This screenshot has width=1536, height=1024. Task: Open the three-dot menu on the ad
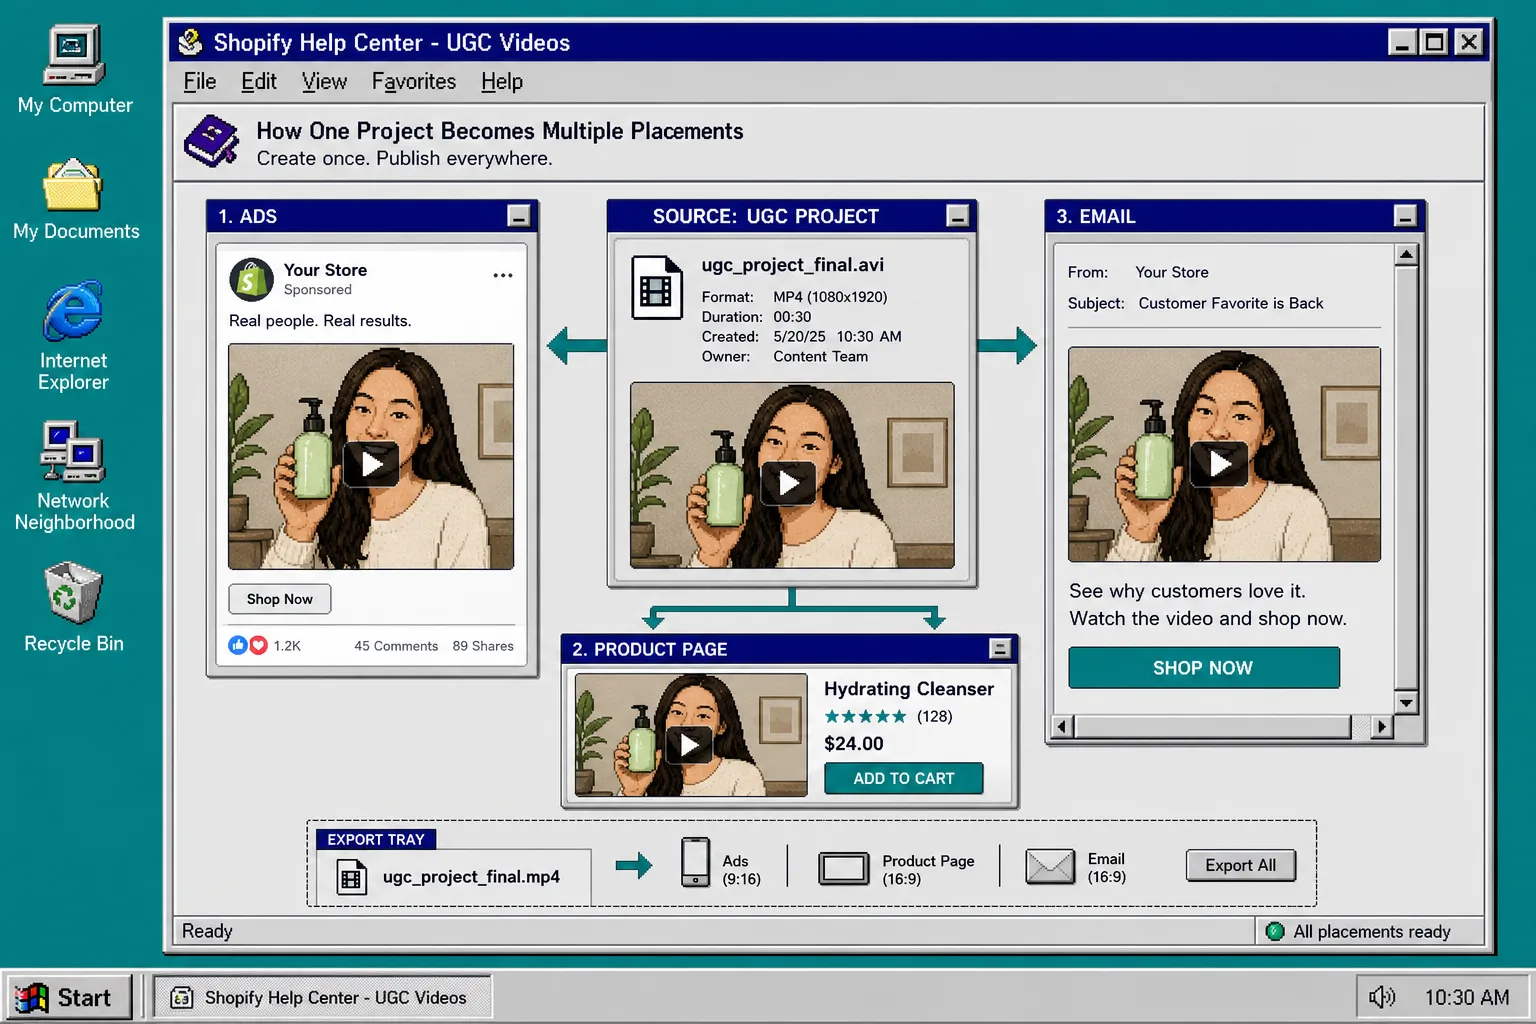pyautogui.click(x=502, y=275)
